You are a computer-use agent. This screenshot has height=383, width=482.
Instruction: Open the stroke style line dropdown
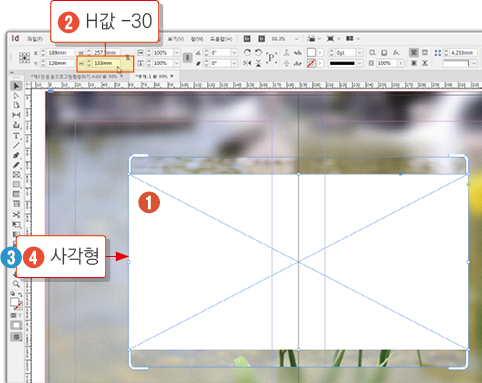[359, 63]
